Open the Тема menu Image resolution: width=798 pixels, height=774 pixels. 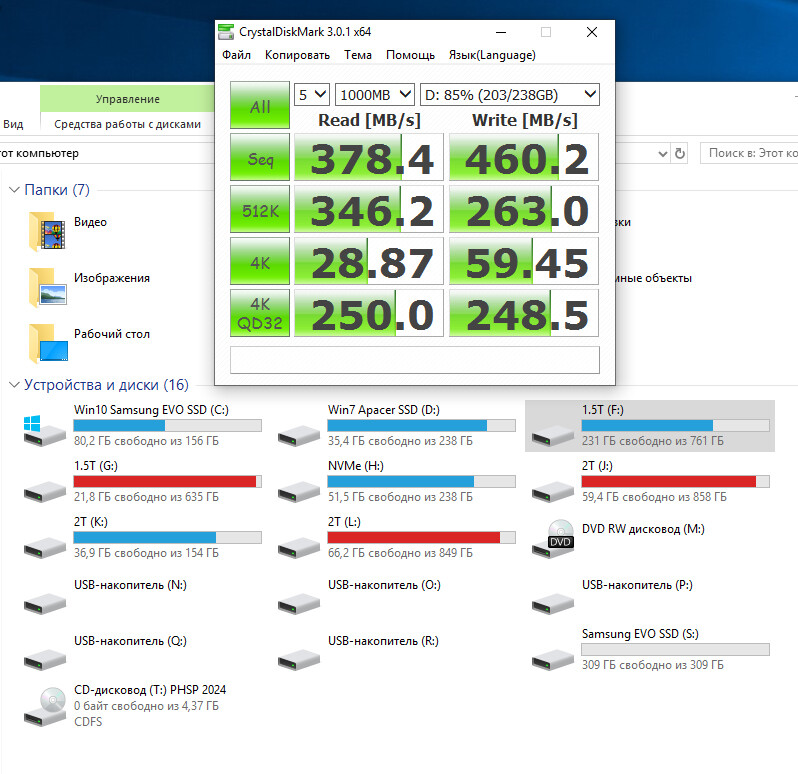tap(358, 55)
